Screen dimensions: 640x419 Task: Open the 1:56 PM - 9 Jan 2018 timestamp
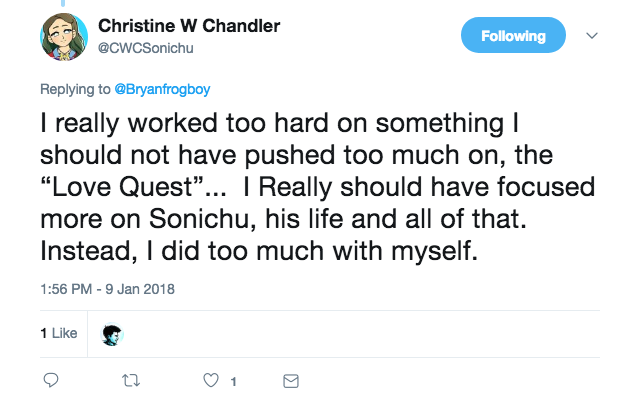click(x=107, y=289)
